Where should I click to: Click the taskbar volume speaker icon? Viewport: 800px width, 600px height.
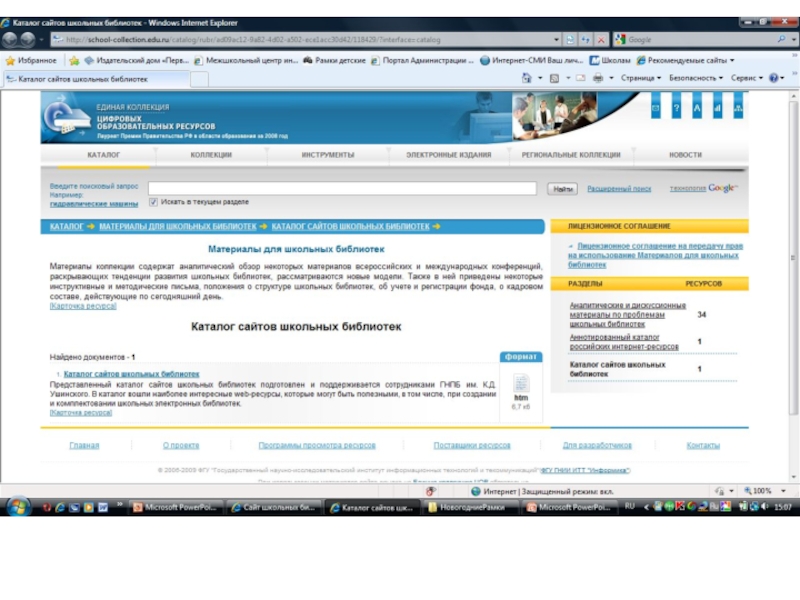pos(764,507)
